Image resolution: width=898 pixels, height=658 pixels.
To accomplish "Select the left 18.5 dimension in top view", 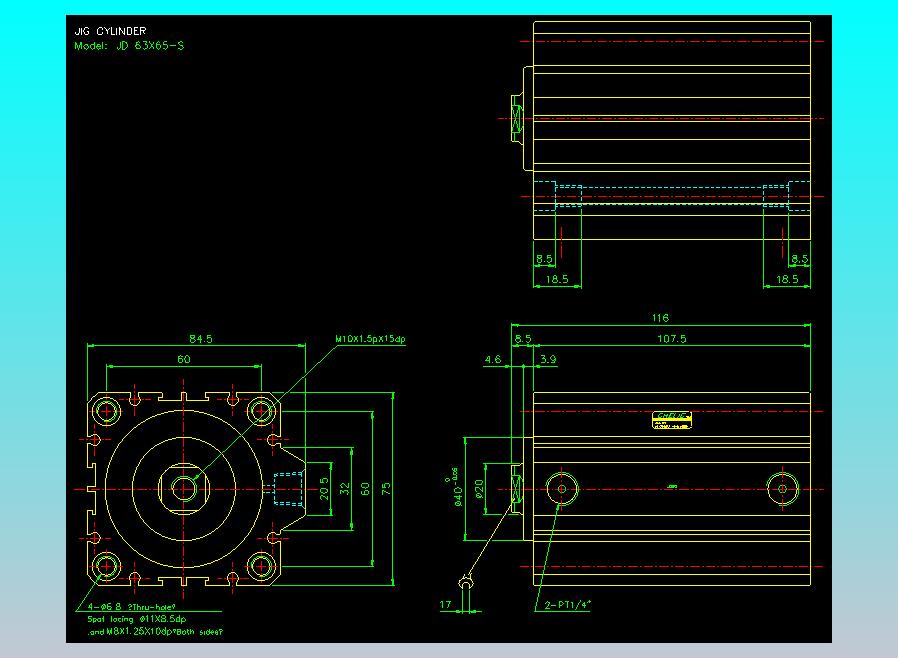I will coord(558,280).
